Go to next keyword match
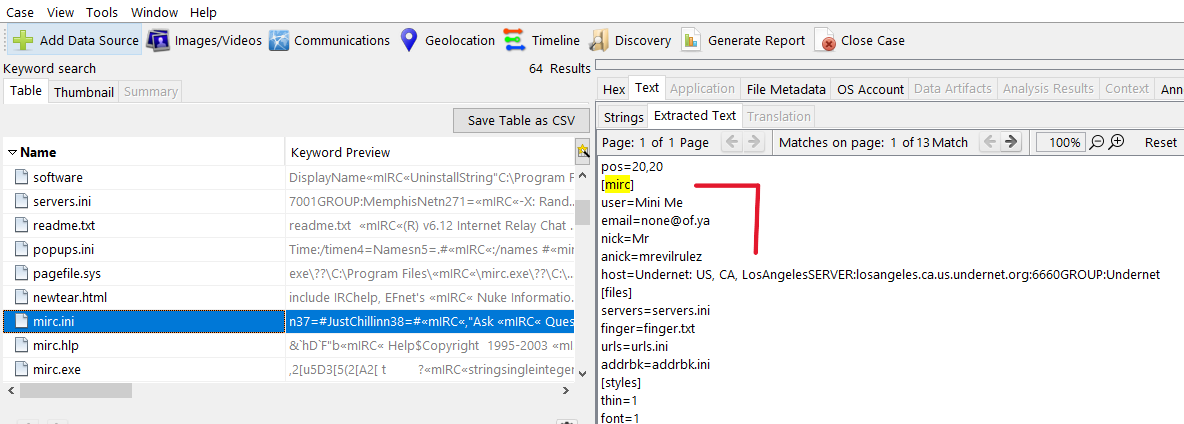The width and height of the screenshot is (1184, 424). click(x=1011, y=142)
